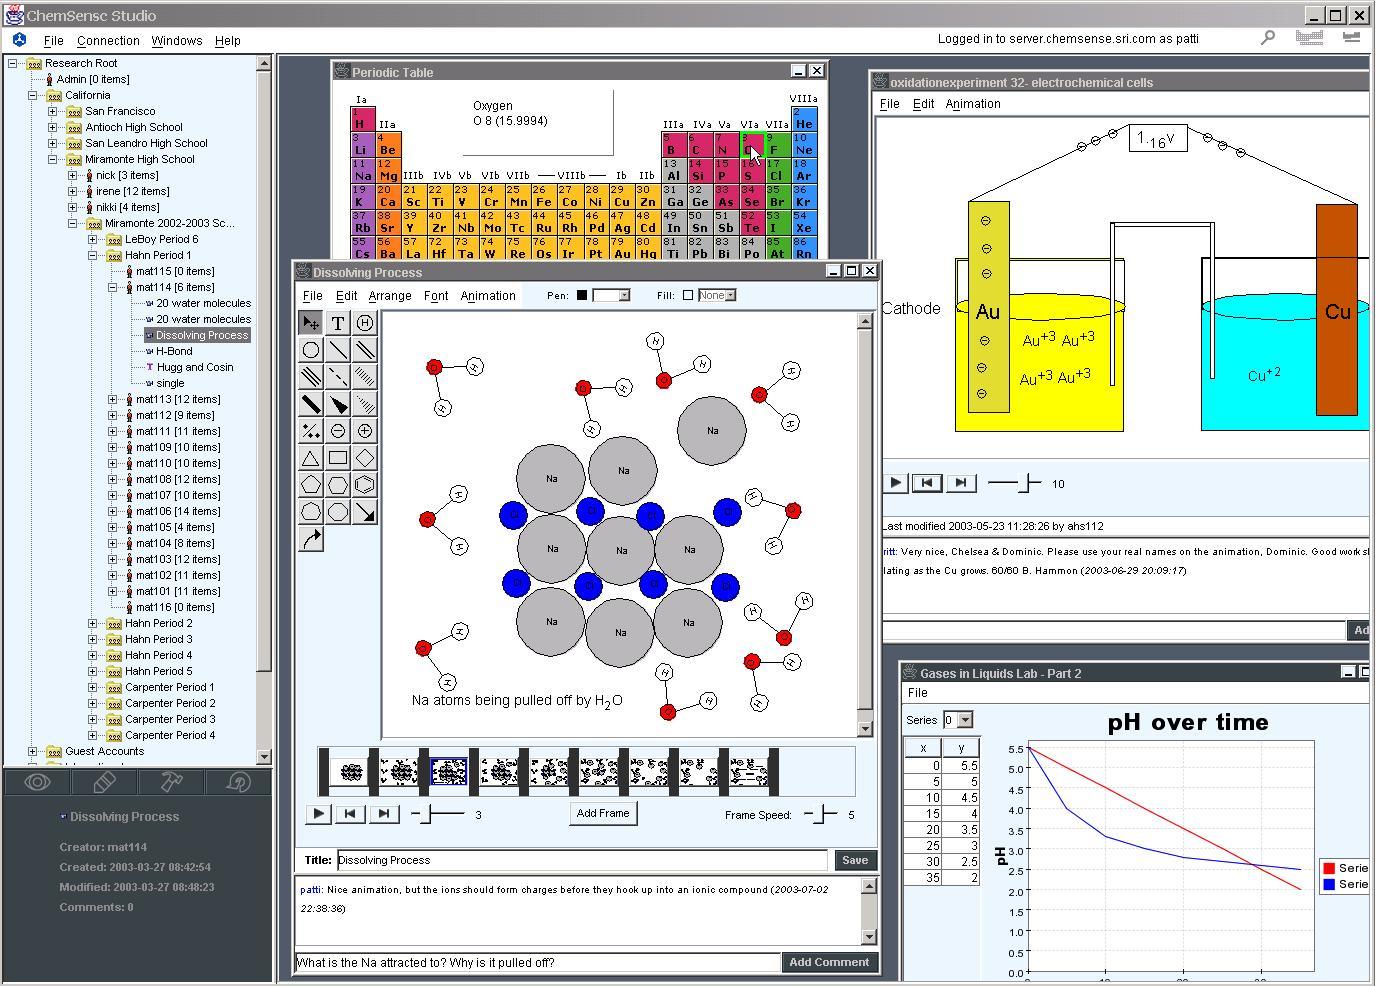The width and height of the screenshot is (1376, 986).
Task: Open the pencil (edit) panel in sidebar
Action: (104, 782)
